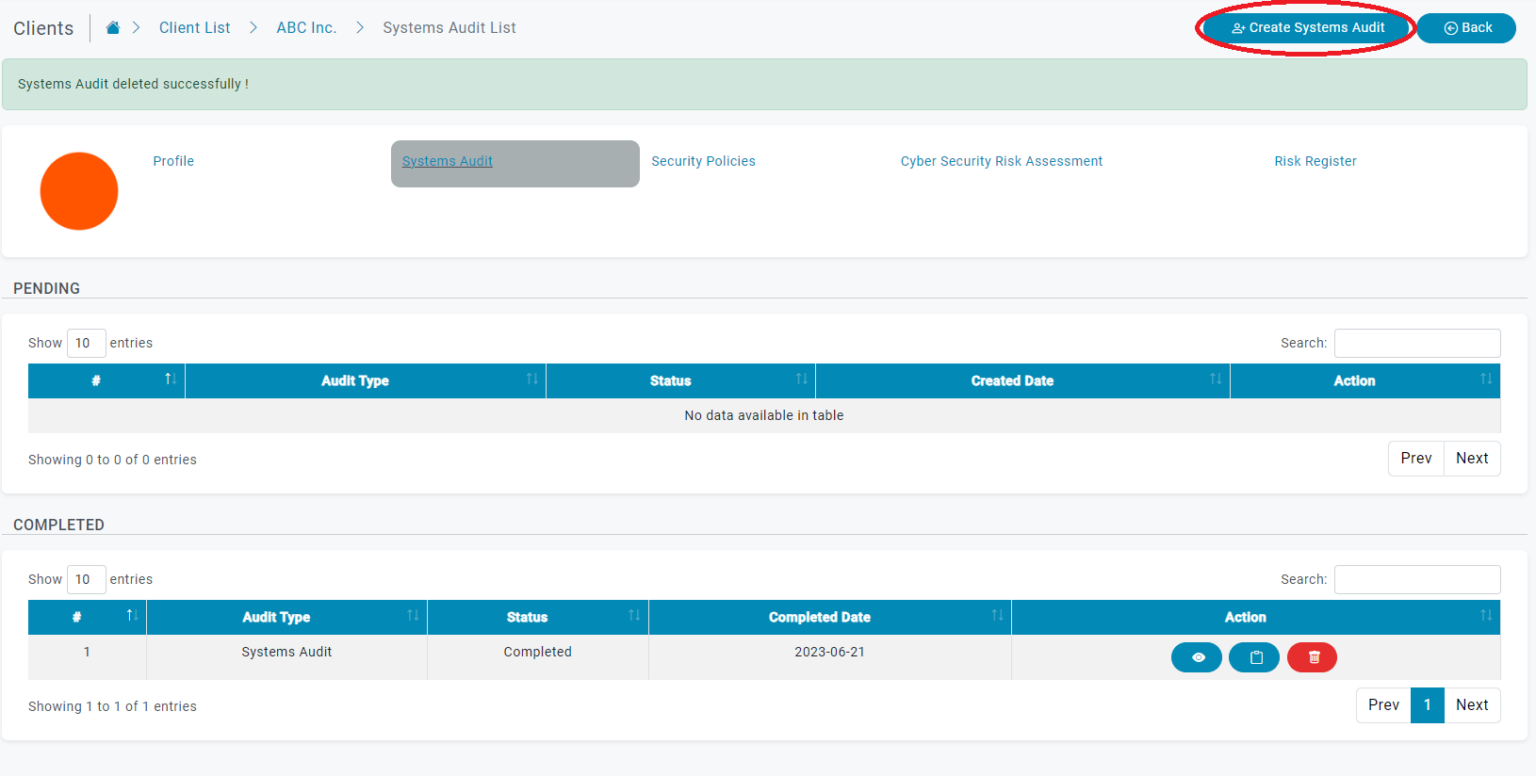Navigate to Client List via breadcrumb
Screen dimensions: 1536x776
tap(195, 27)
